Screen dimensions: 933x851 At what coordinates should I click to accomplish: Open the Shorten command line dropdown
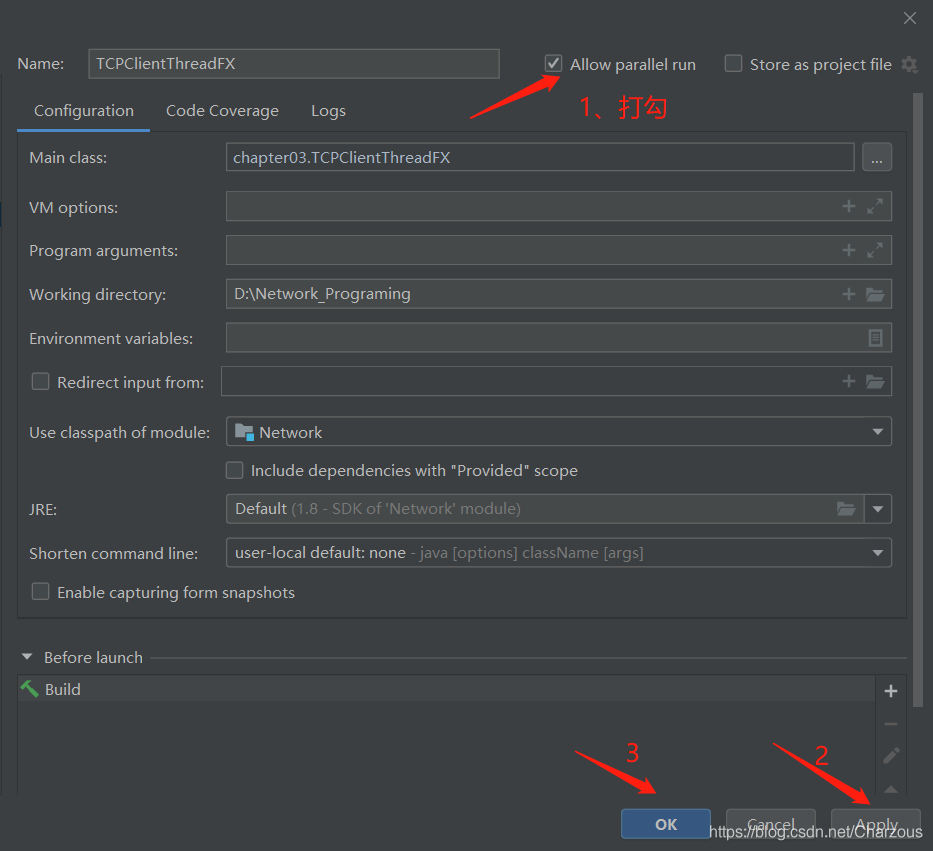(x=877, y=553)
